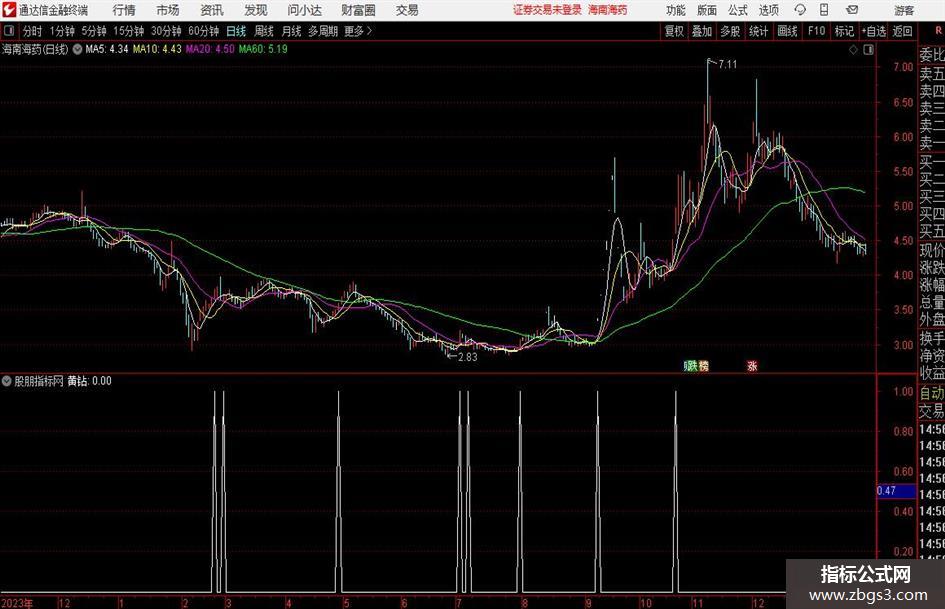Click the 通达信 red logo icon
The height and width of the screenshot is (609, 945).
(9, 10)
